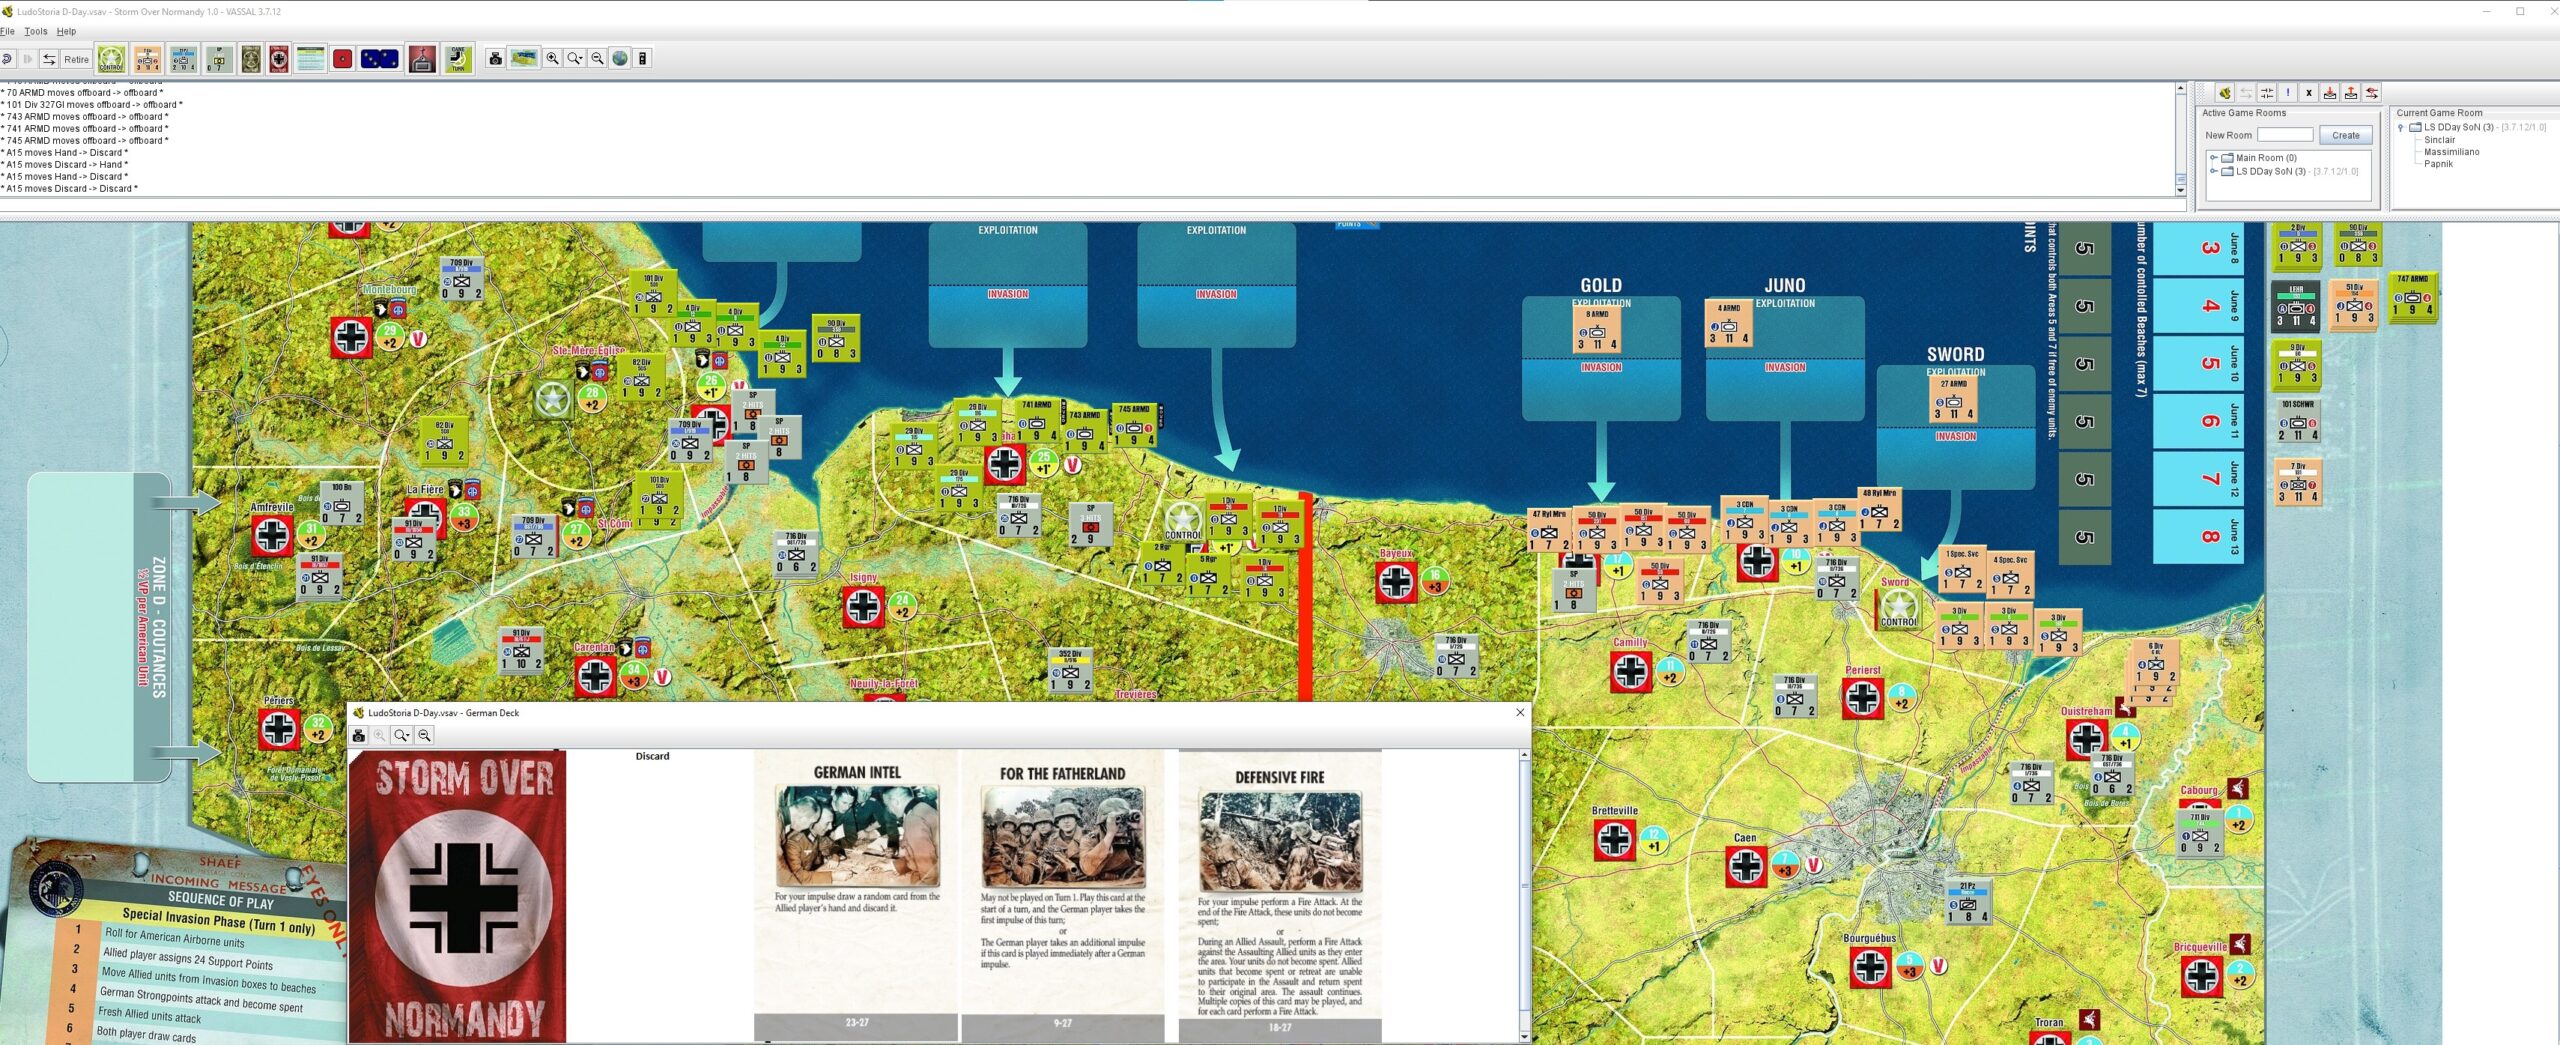Click the Carentan German control marker
Screen dimensions: 2560x1045
[595, 676]
